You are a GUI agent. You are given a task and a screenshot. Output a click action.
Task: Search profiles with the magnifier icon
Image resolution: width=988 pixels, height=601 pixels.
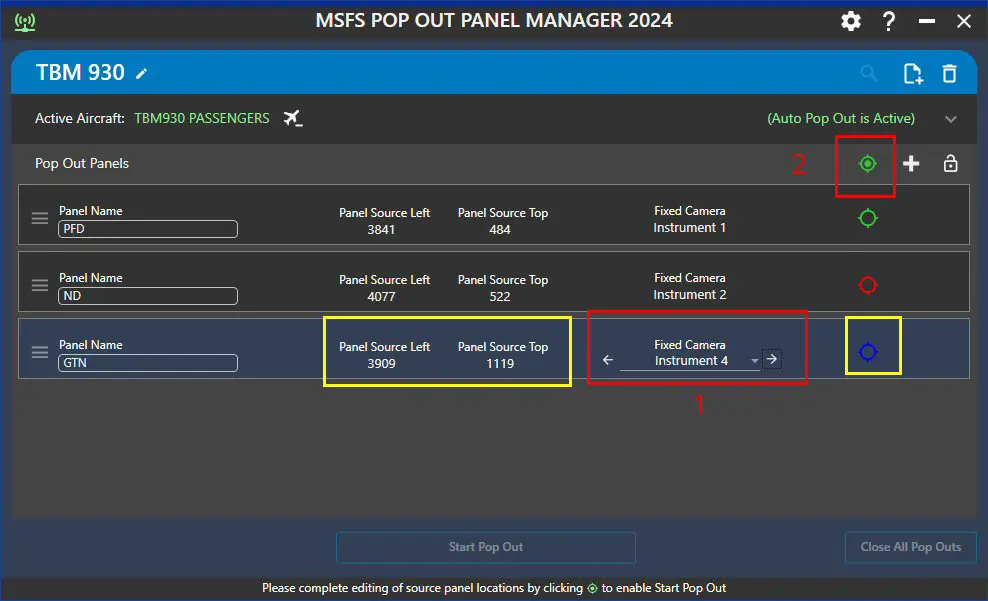(x=869, y=74)
